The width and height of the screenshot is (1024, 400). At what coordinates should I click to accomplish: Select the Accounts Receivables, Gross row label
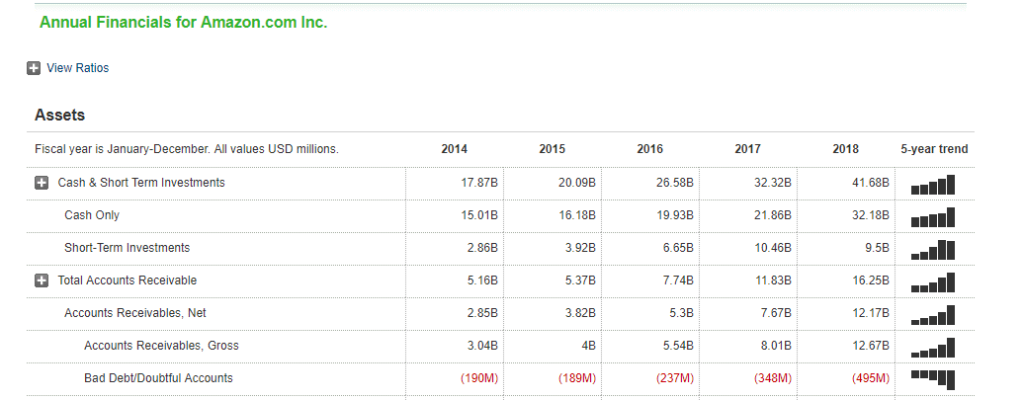coord(161,345)
